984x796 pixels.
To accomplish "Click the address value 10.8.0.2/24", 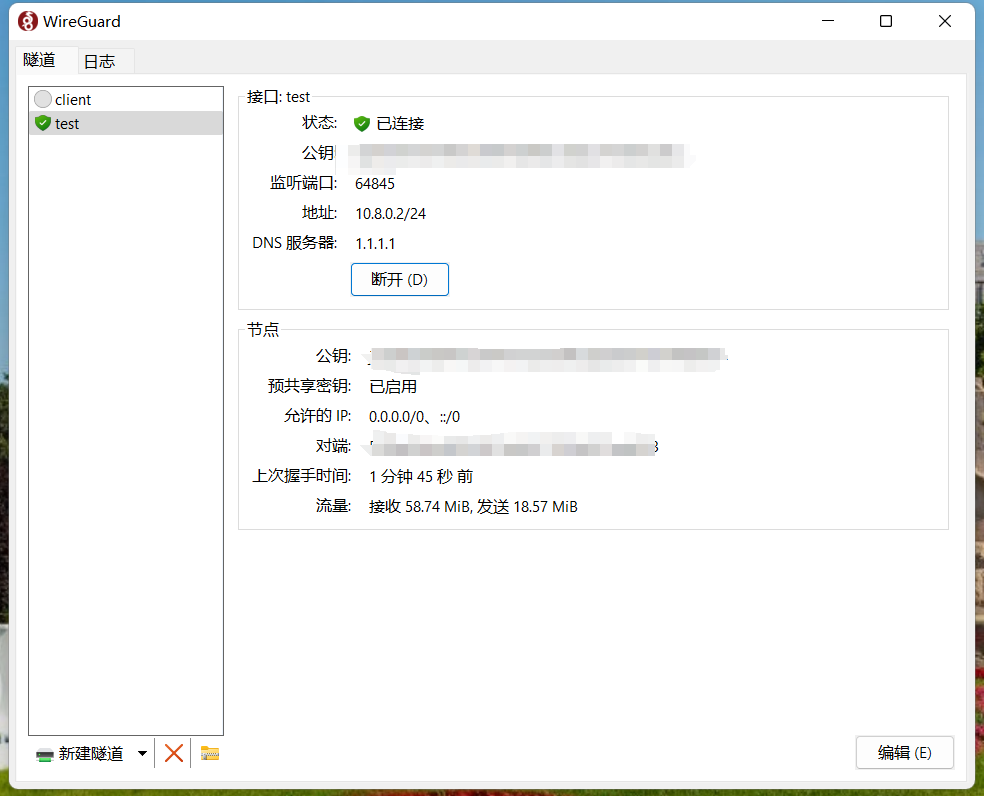I will pyautogui.click(x=390, y=214).
